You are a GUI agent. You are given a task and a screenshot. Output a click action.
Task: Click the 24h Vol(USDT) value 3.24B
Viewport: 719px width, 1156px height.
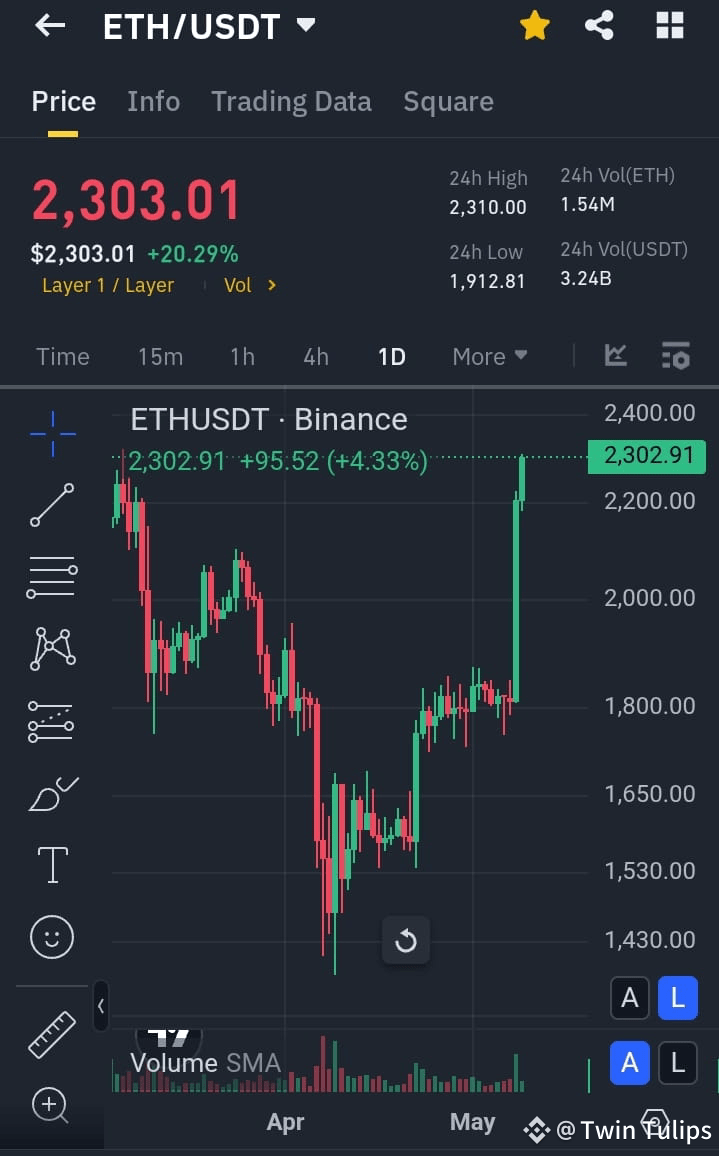(x=586, y=278)
